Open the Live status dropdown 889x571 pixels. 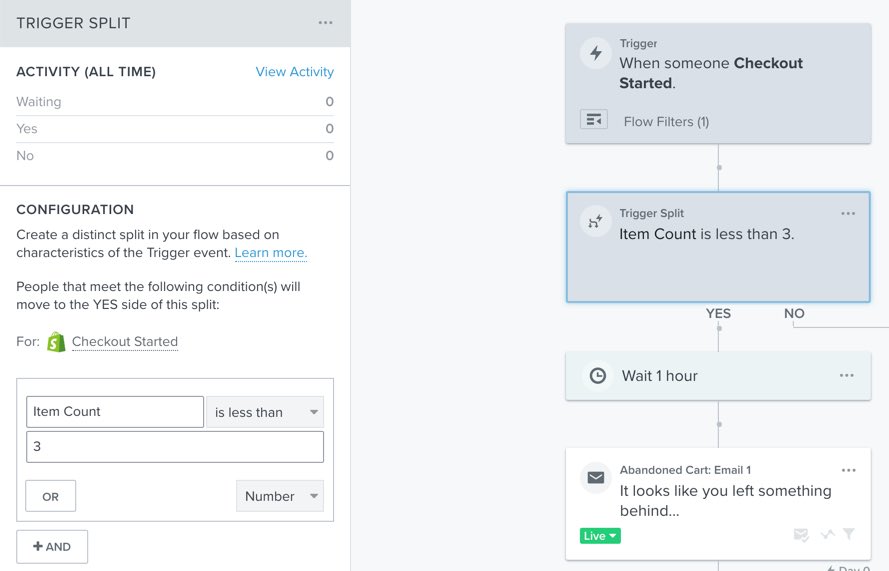point(600,536)
